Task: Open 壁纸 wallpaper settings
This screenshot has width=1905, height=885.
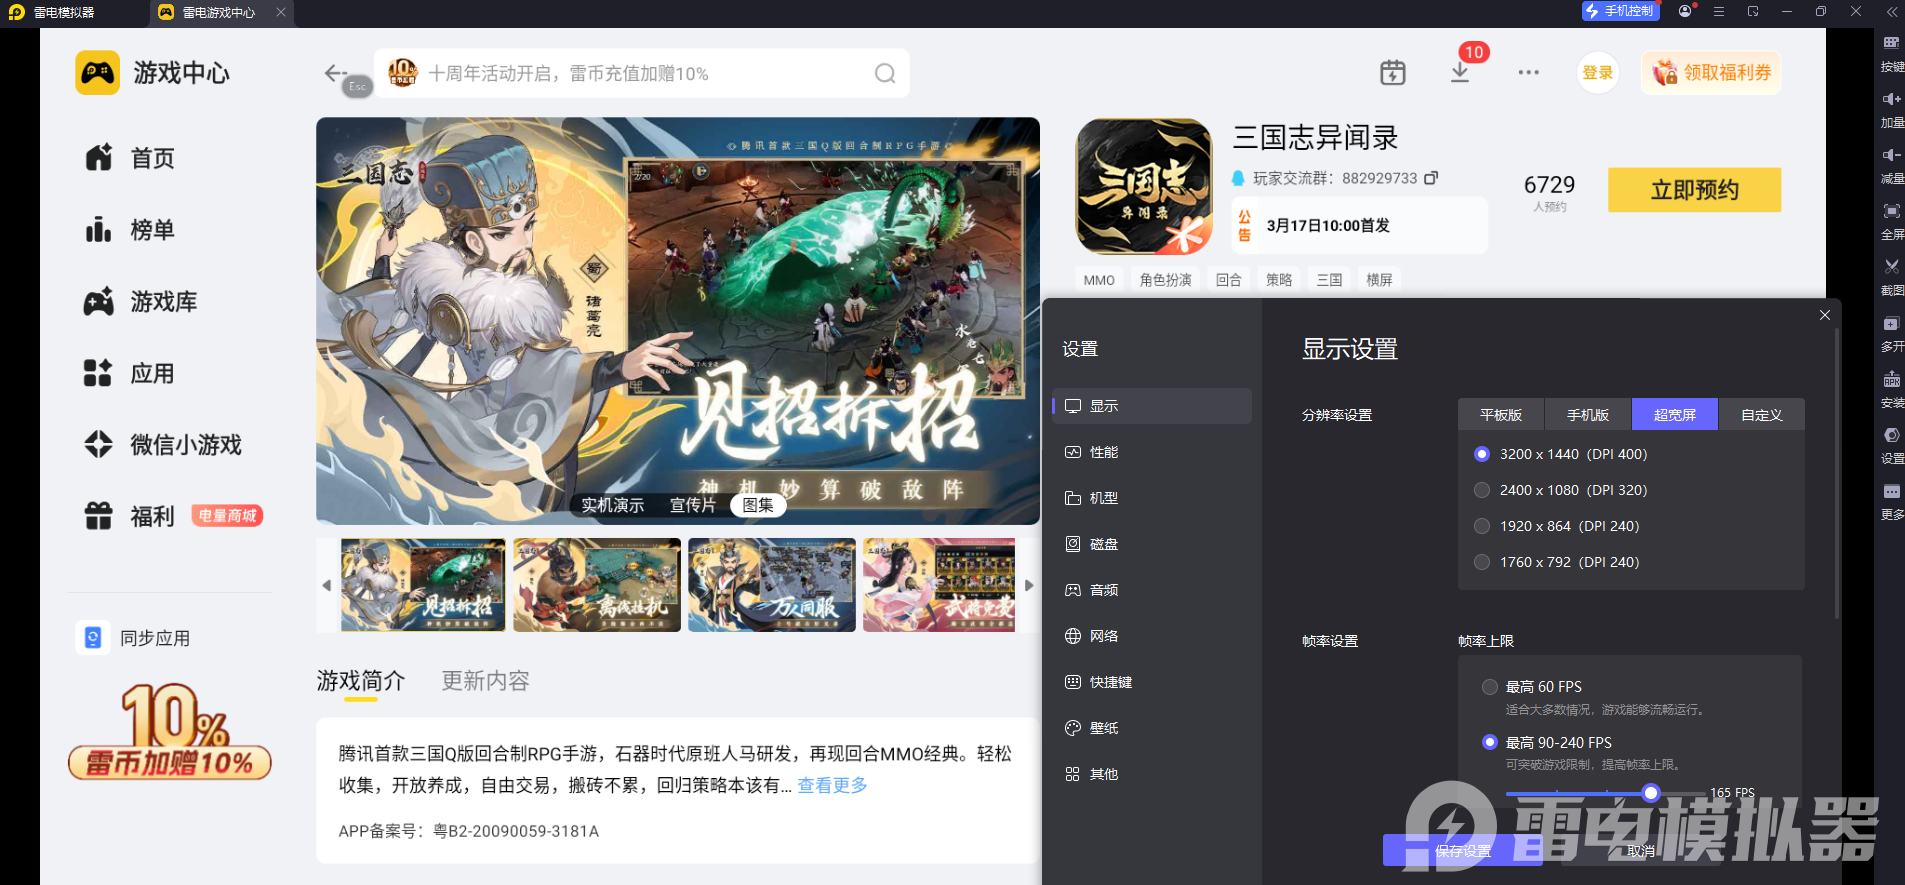Action: click(x=1151, y=728)
